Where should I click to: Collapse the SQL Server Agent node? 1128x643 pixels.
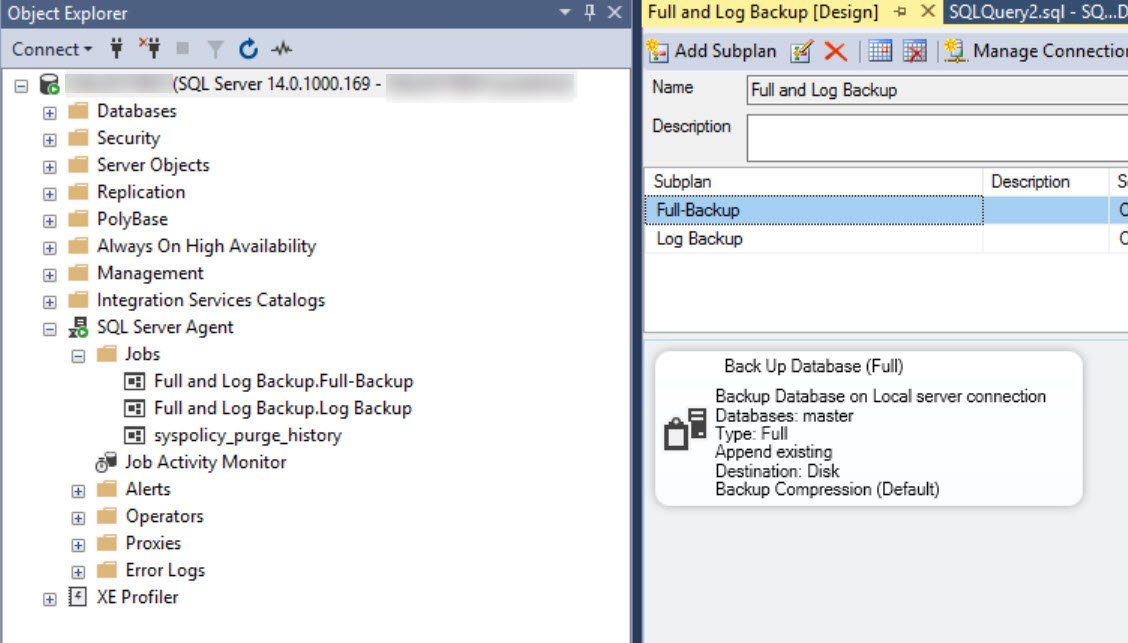(x=49, y=329)
